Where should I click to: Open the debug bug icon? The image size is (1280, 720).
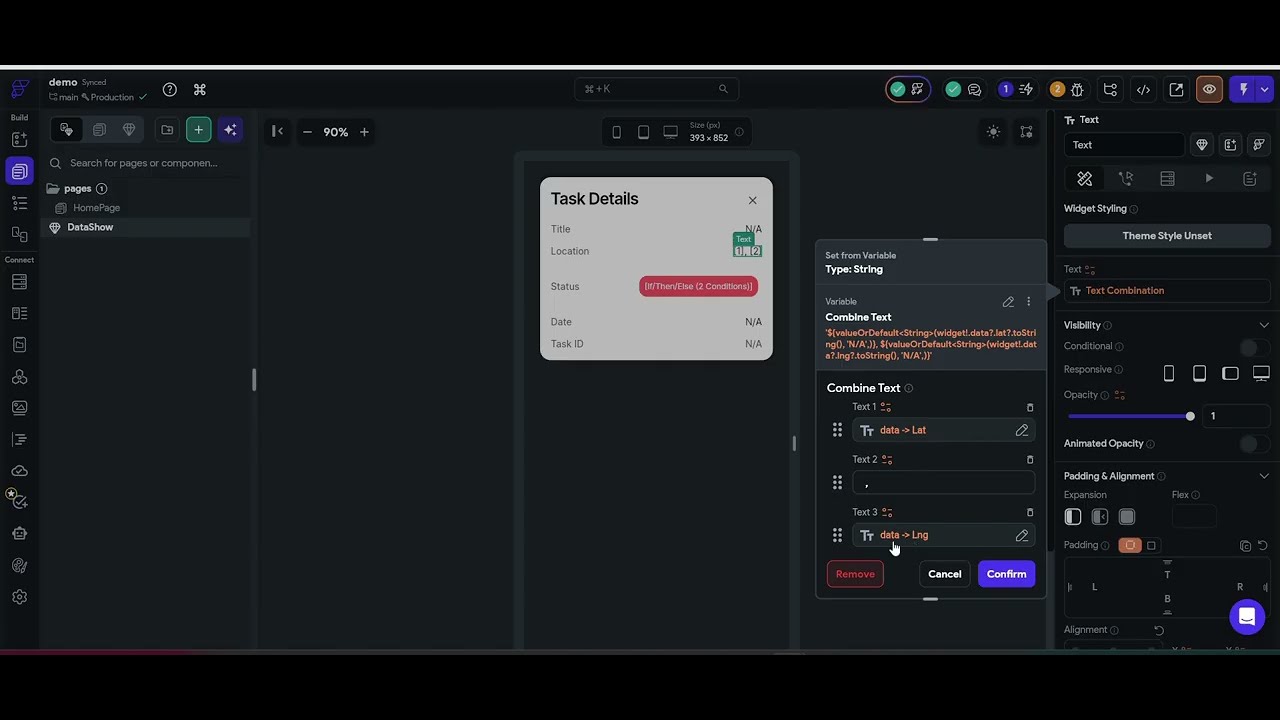coord(1077,89)
